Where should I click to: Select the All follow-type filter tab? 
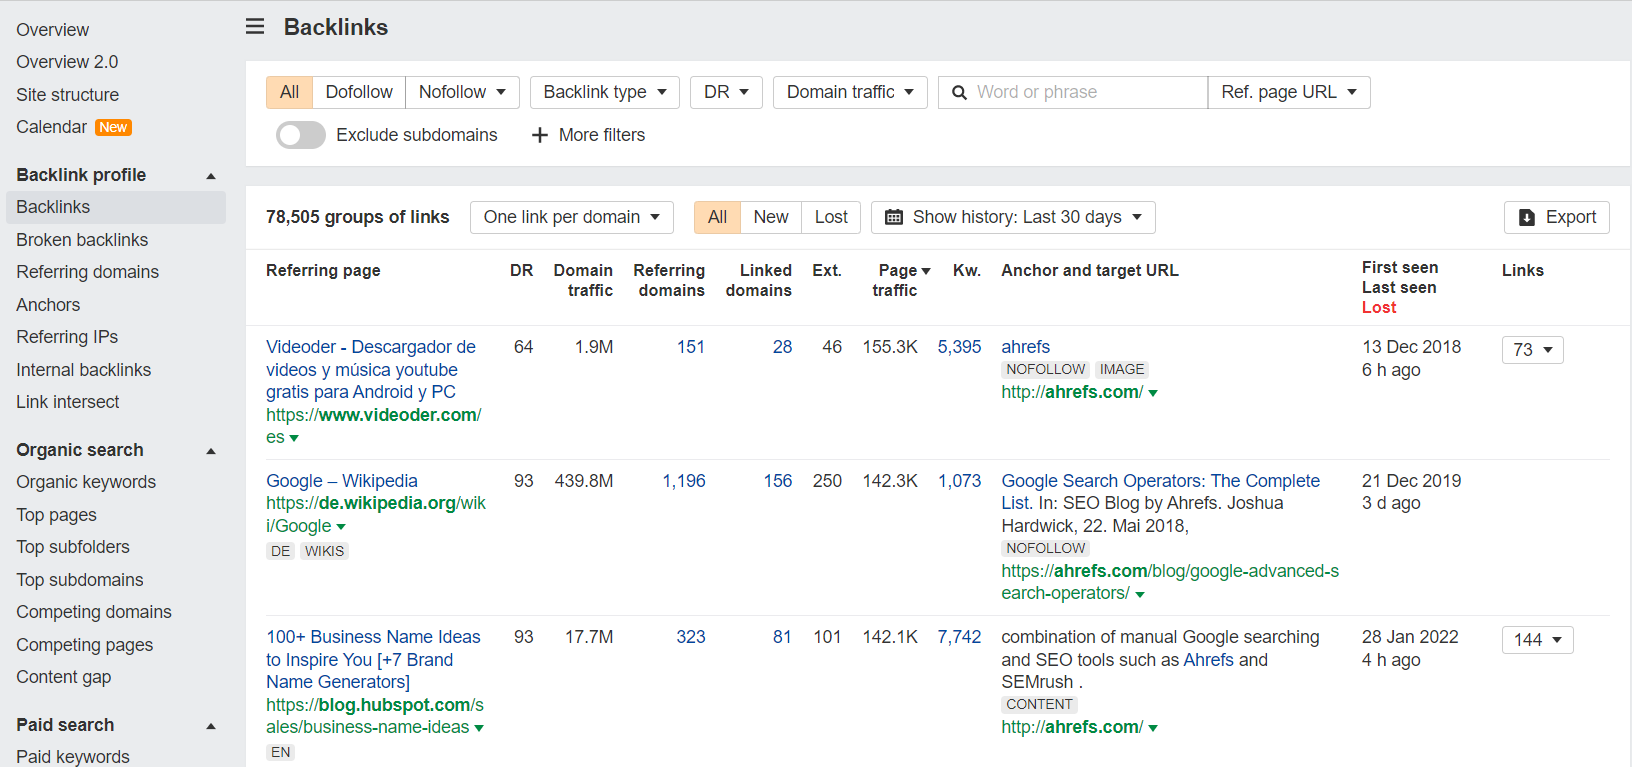(289, 92)
